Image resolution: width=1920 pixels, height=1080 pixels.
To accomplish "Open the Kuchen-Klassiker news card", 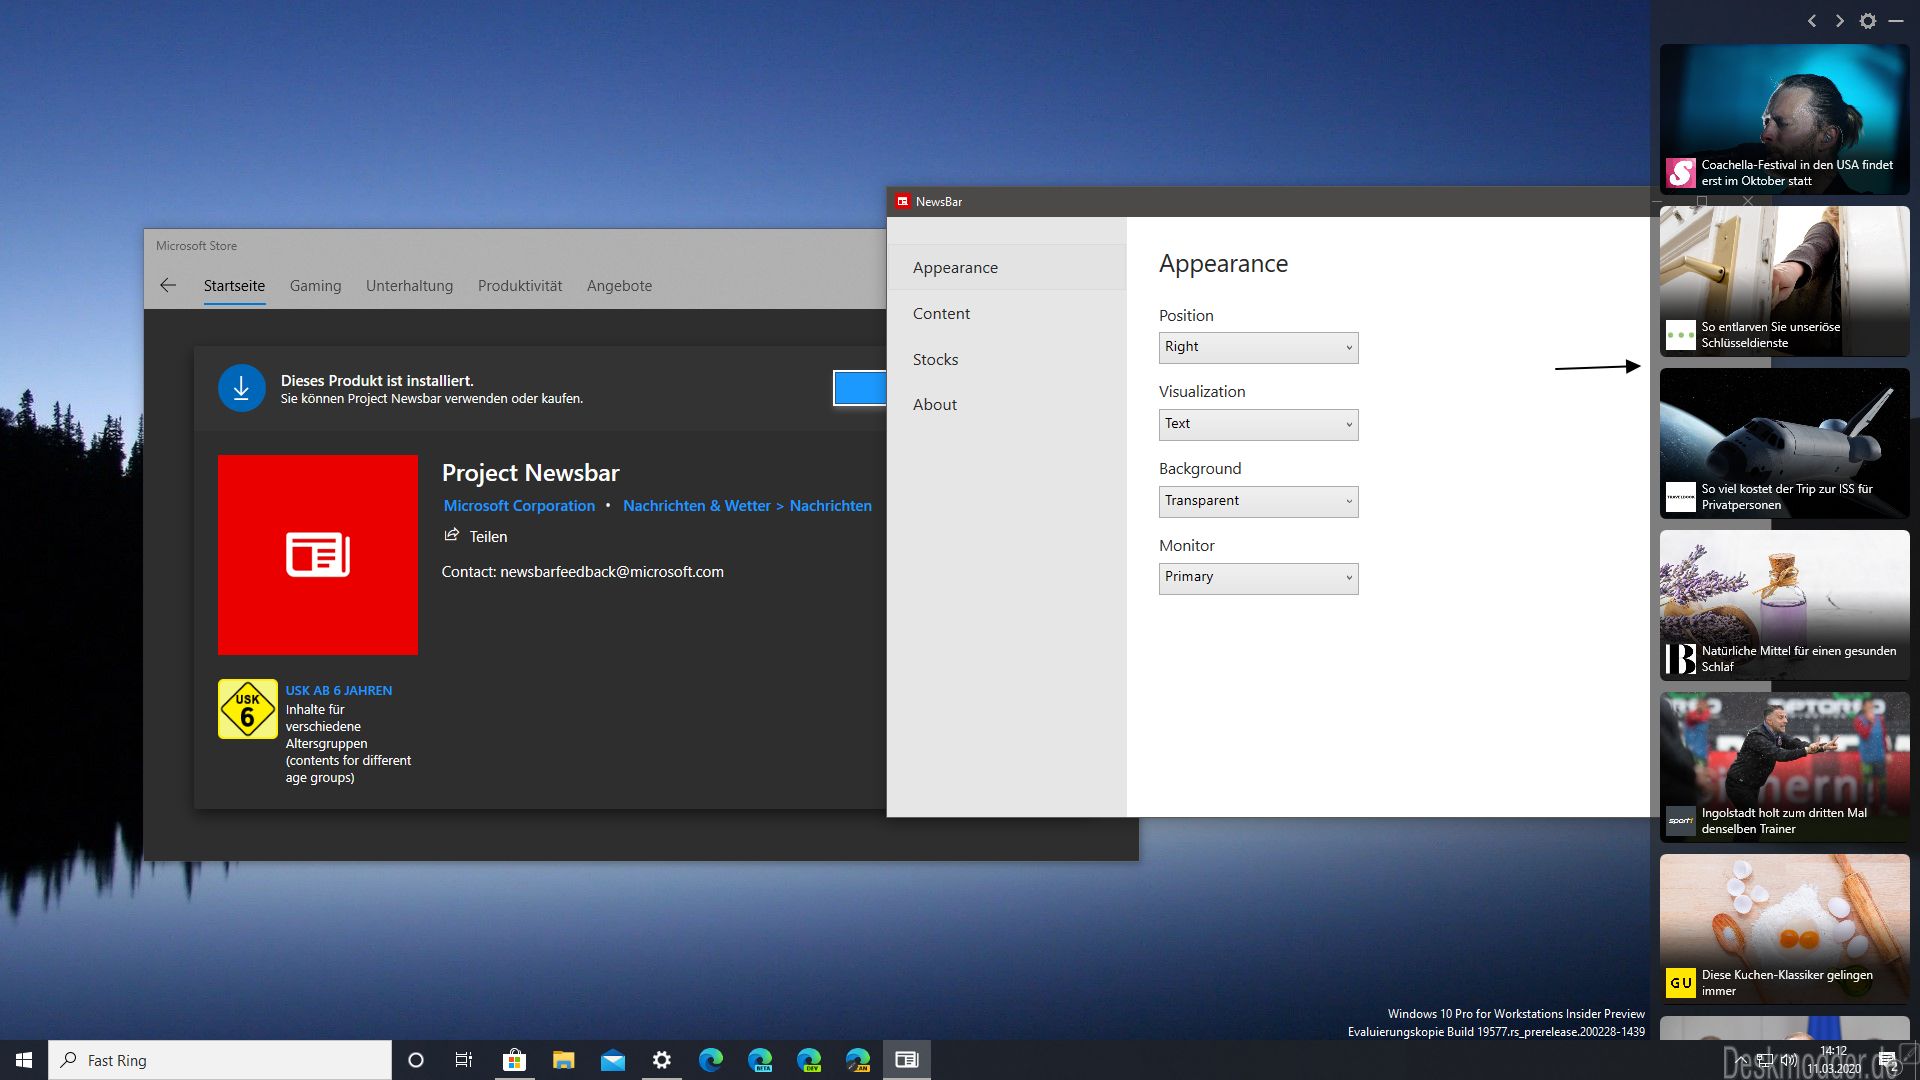I will (x=1784, y=929).
